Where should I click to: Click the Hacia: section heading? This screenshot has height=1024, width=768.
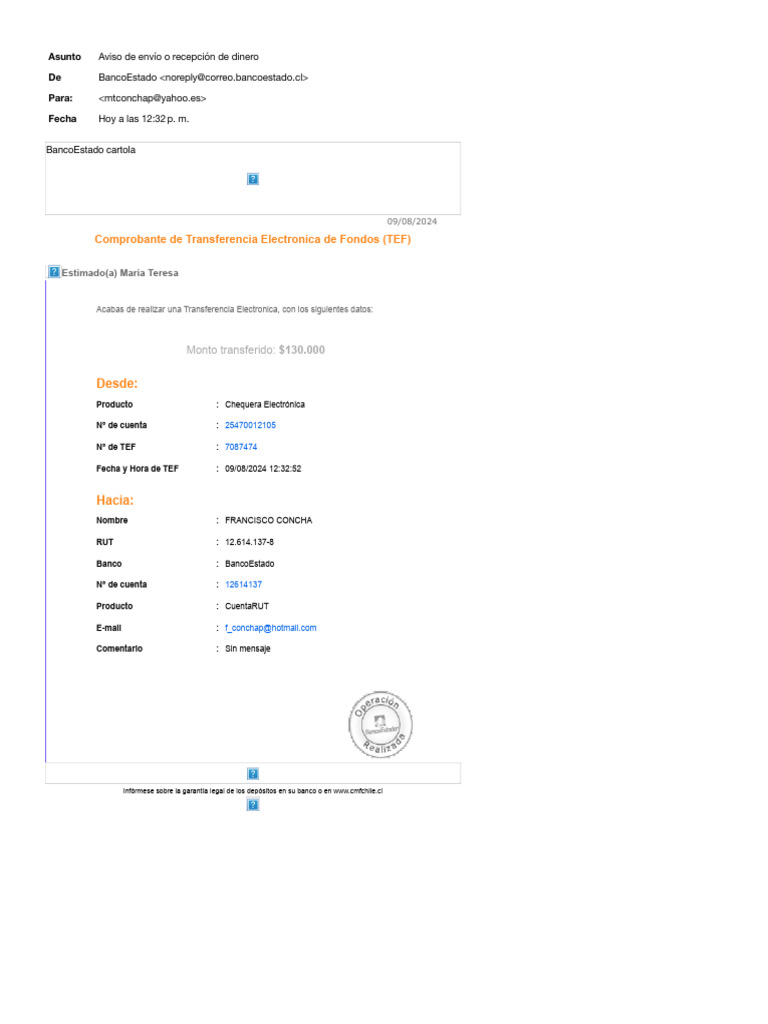click(115, 500)
